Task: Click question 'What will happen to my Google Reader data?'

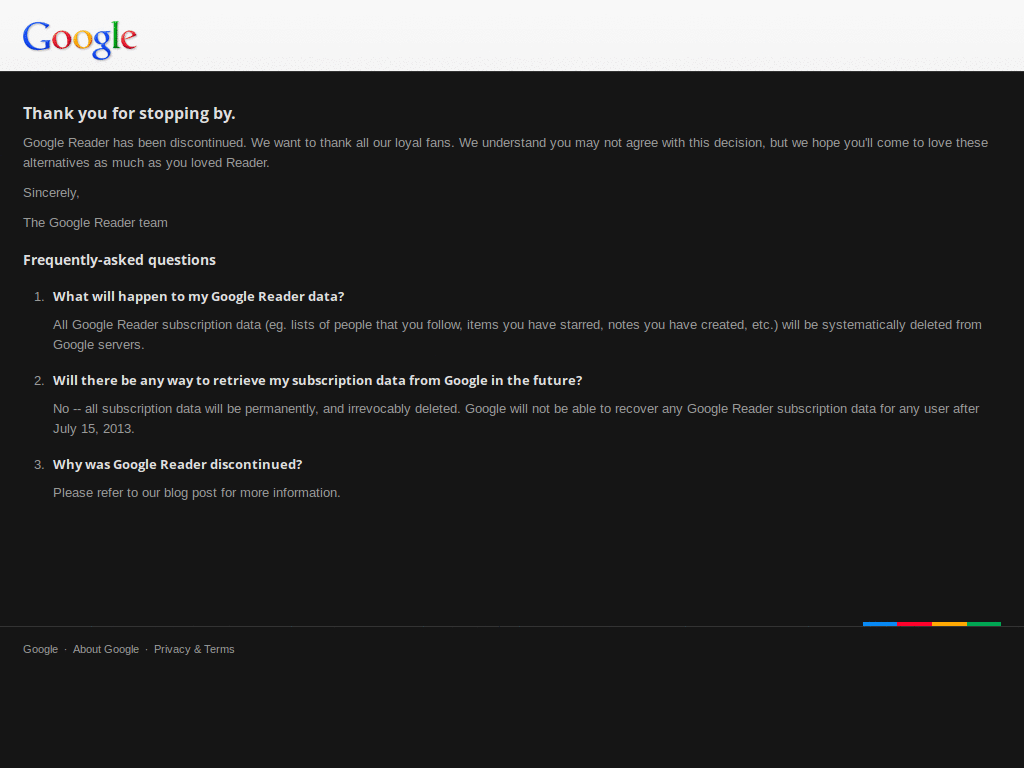Action: pos(199,296)
